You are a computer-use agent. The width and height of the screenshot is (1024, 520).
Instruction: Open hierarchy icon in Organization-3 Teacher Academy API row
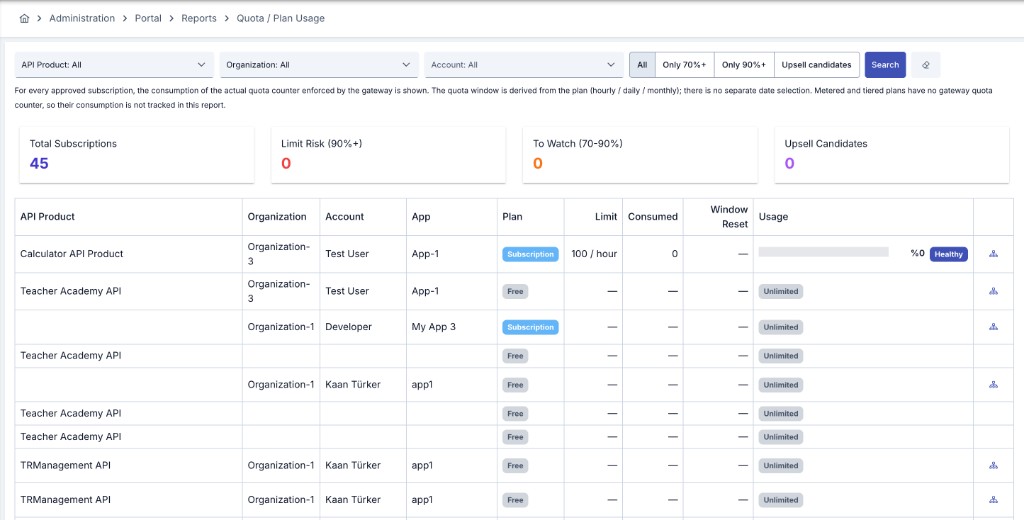coord(993,291)
